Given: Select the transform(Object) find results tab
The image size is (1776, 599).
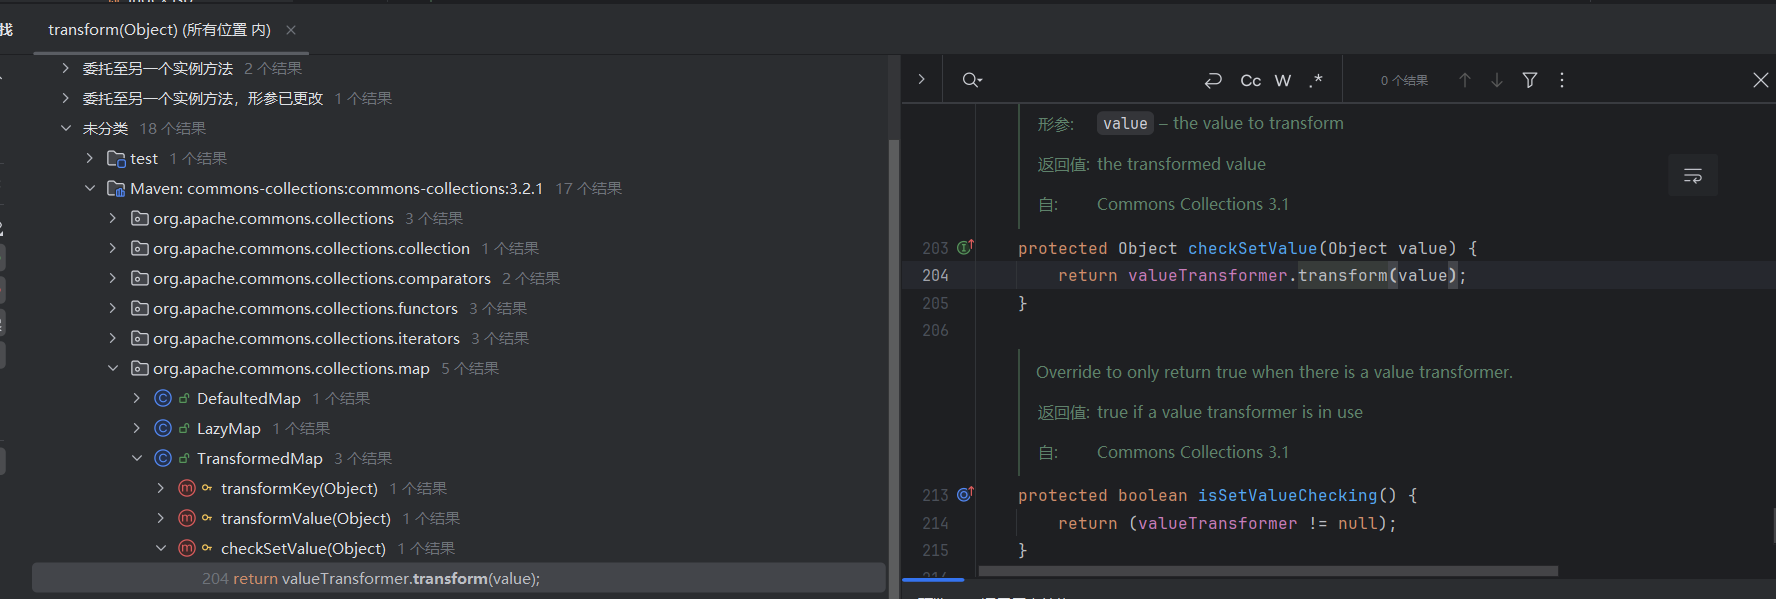Looking at the screenshot, I should (160, 30).
